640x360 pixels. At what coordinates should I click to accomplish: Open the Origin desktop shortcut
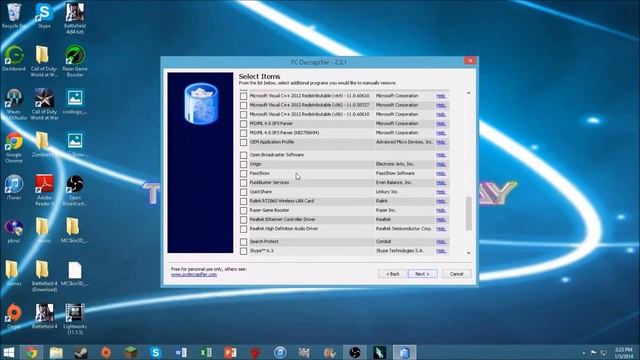(x=14, y=313)
